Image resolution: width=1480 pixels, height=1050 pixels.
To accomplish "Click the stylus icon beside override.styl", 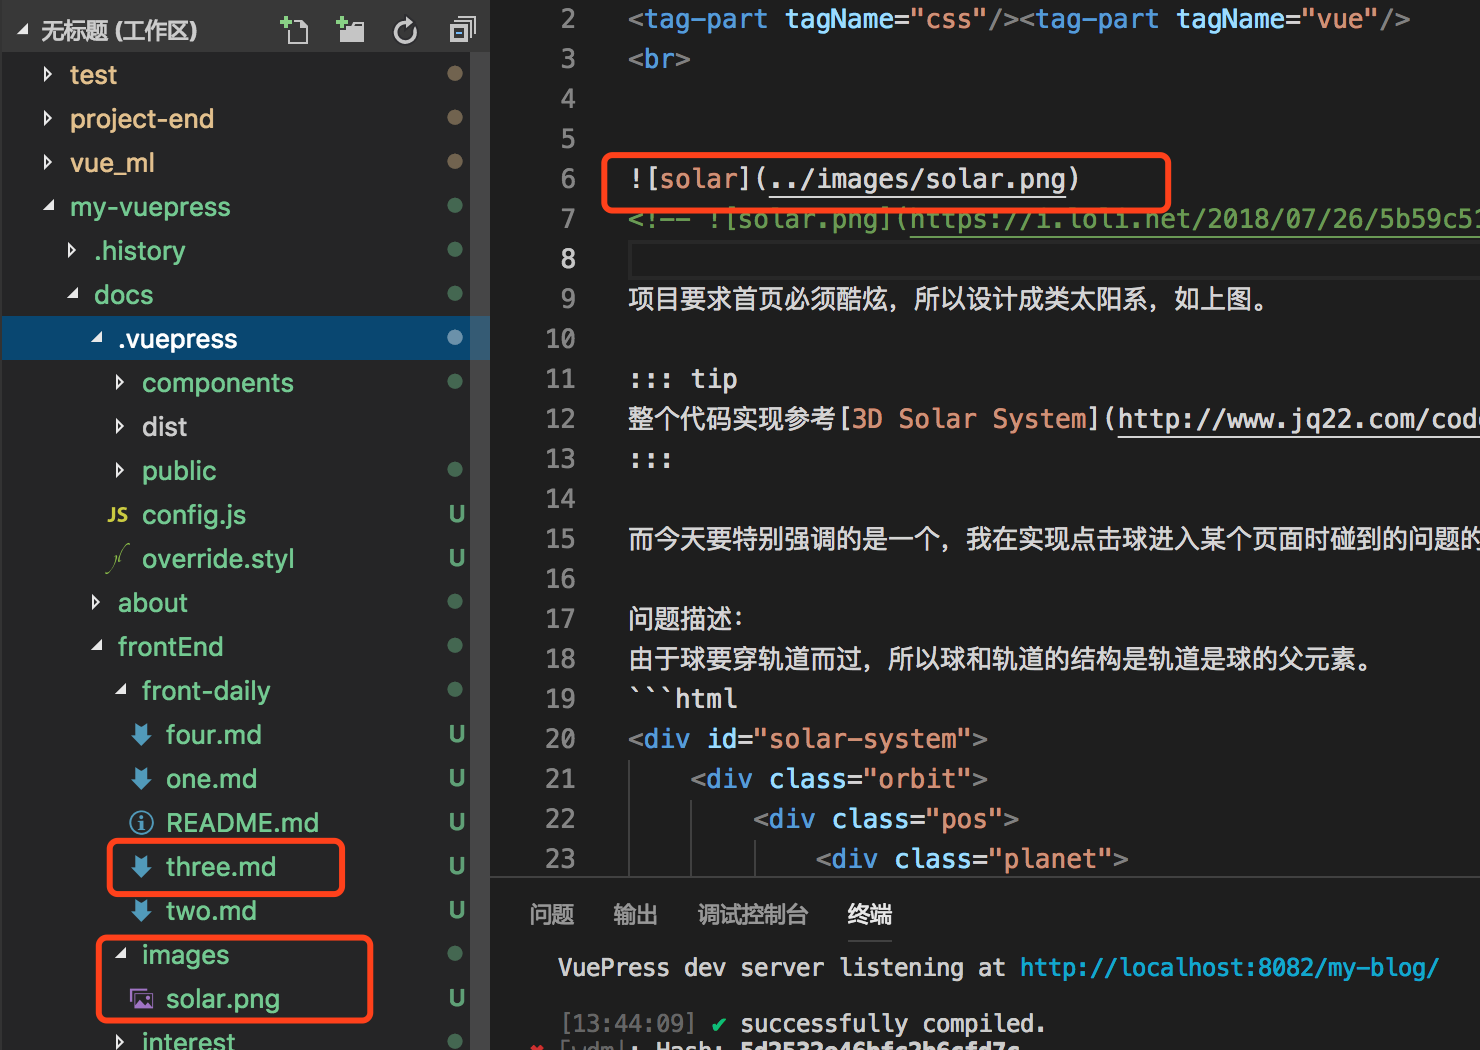I will point(117,559).
